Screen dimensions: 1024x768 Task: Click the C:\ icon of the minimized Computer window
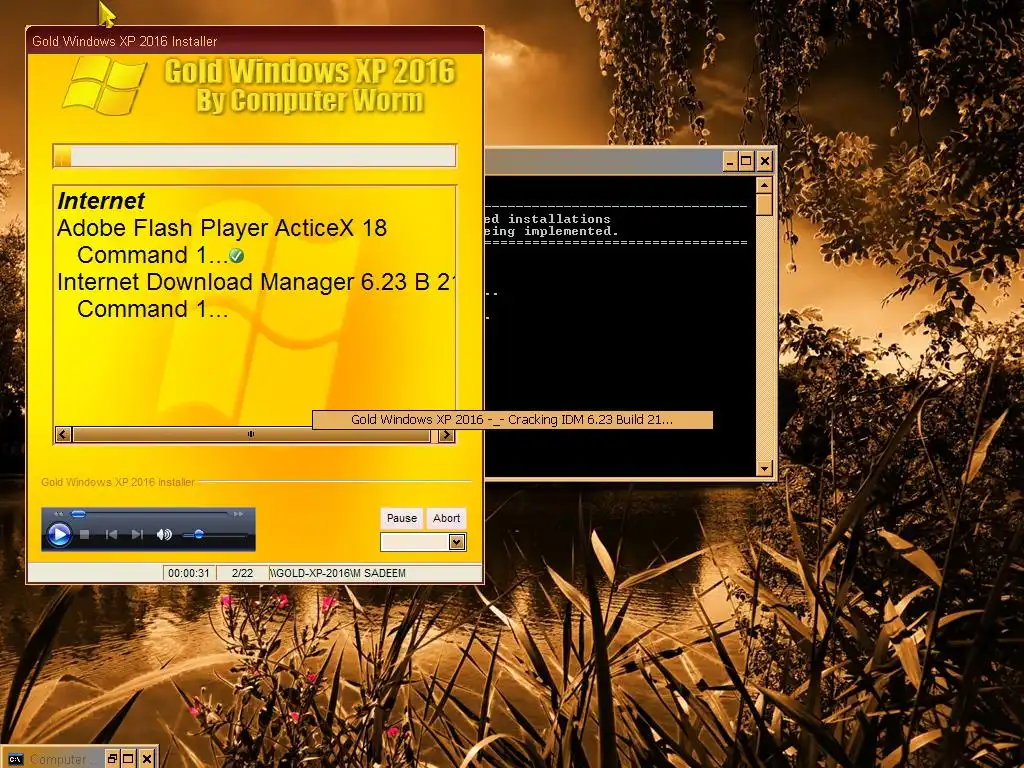tap(16, 759)
